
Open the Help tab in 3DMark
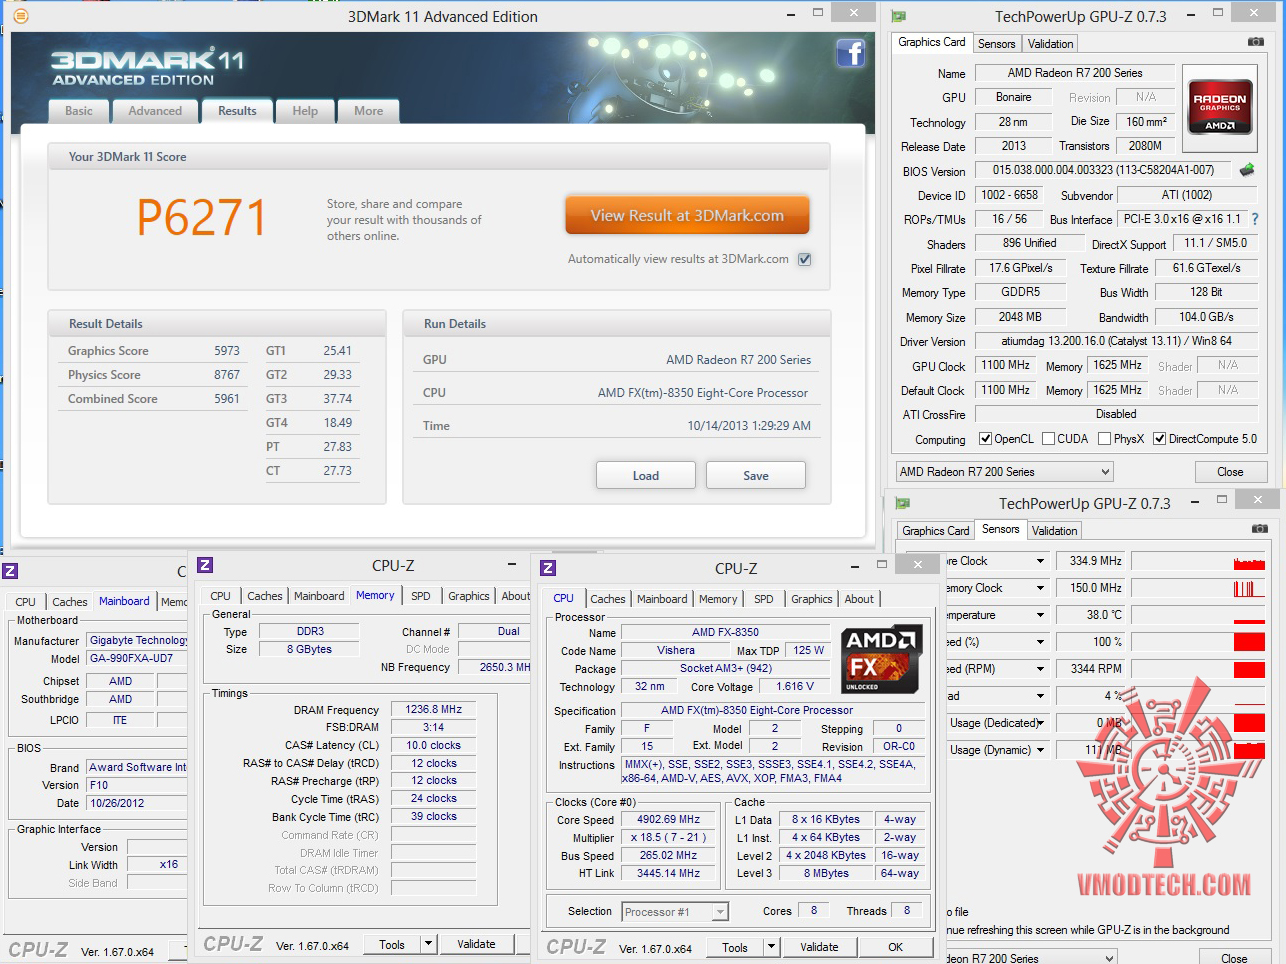[x=305, y=111]
